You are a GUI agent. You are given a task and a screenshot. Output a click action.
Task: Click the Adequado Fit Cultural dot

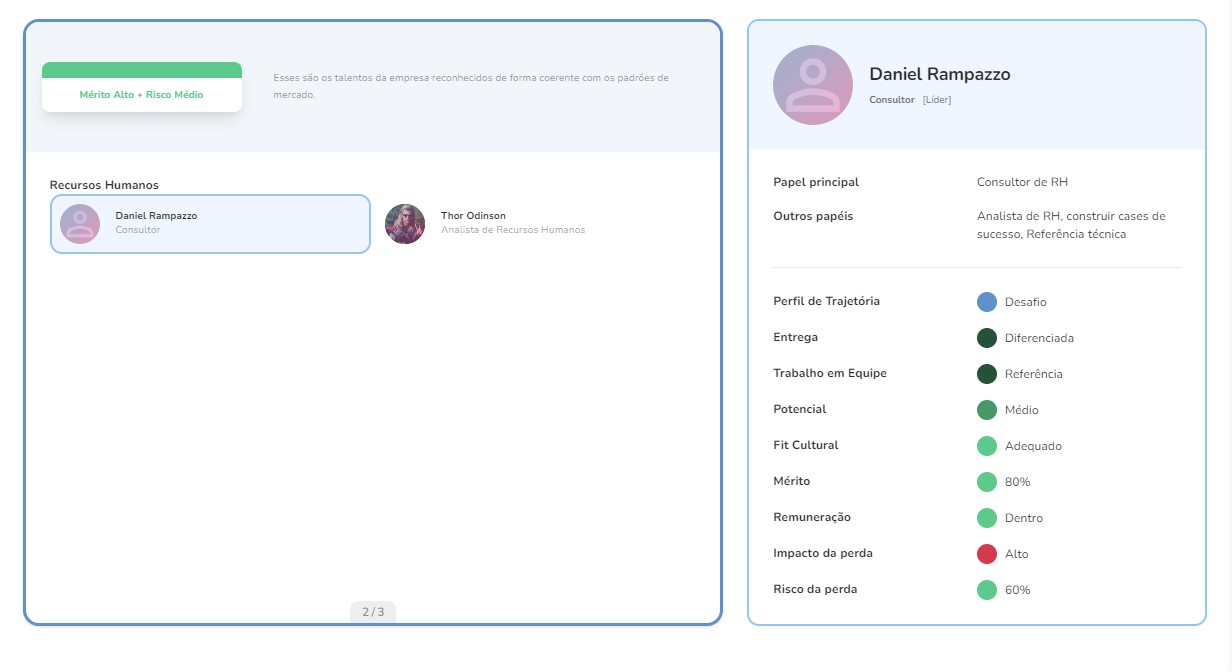(987, 446)
